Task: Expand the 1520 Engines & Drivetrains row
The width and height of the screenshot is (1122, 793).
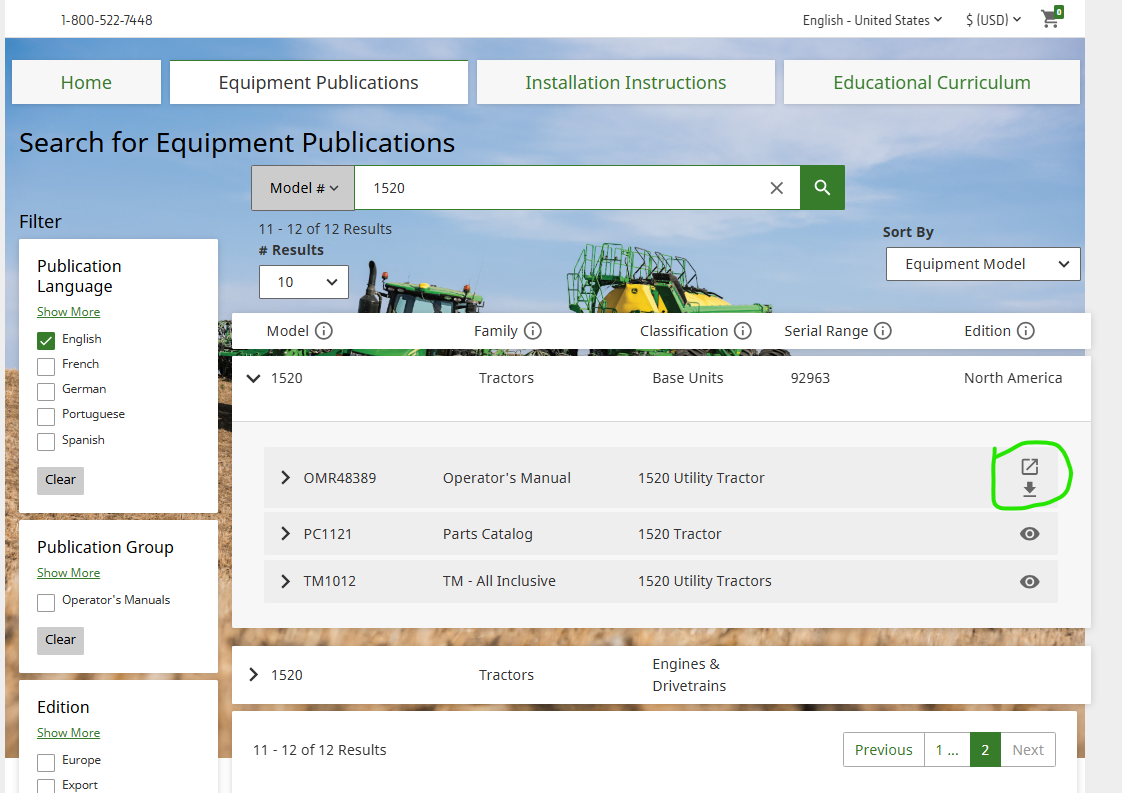Action: click(x=254, y=675)
